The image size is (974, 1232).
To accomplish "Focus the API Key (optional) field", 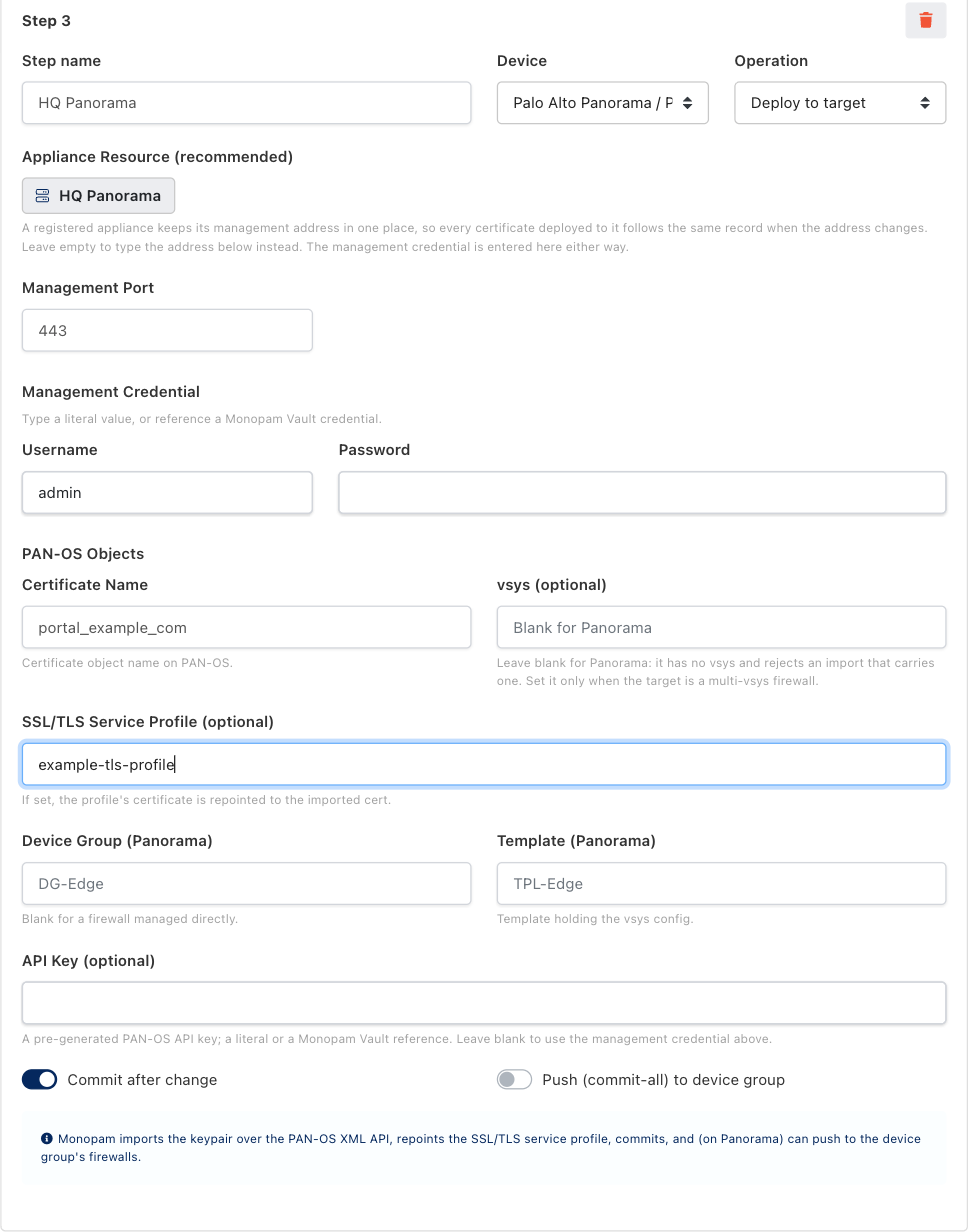I will click(x=484, y=1003).
